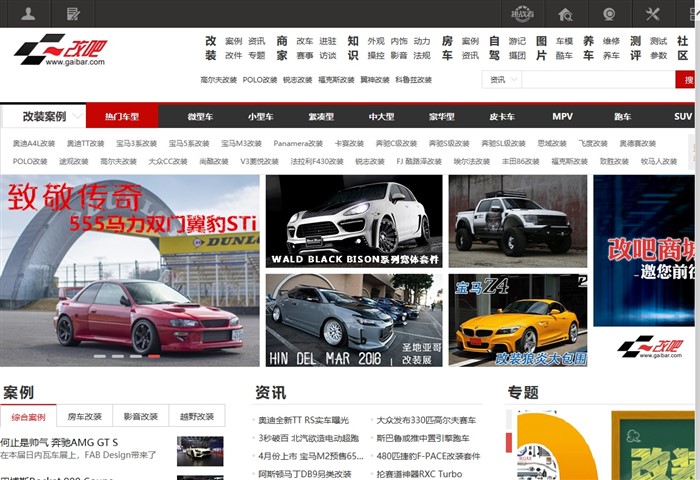Open the wrench tools icon in top bar
The image size is (700, 480).
pos(652,14)
